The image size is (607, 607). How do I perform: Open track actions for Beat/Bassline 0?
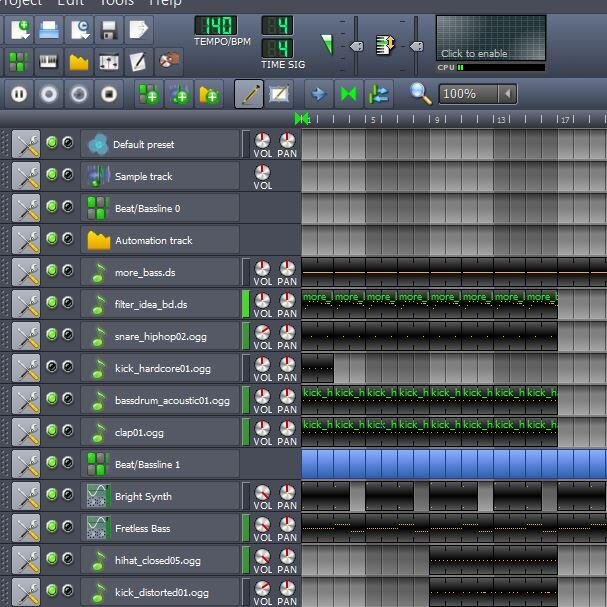click(x=26, y=208)
